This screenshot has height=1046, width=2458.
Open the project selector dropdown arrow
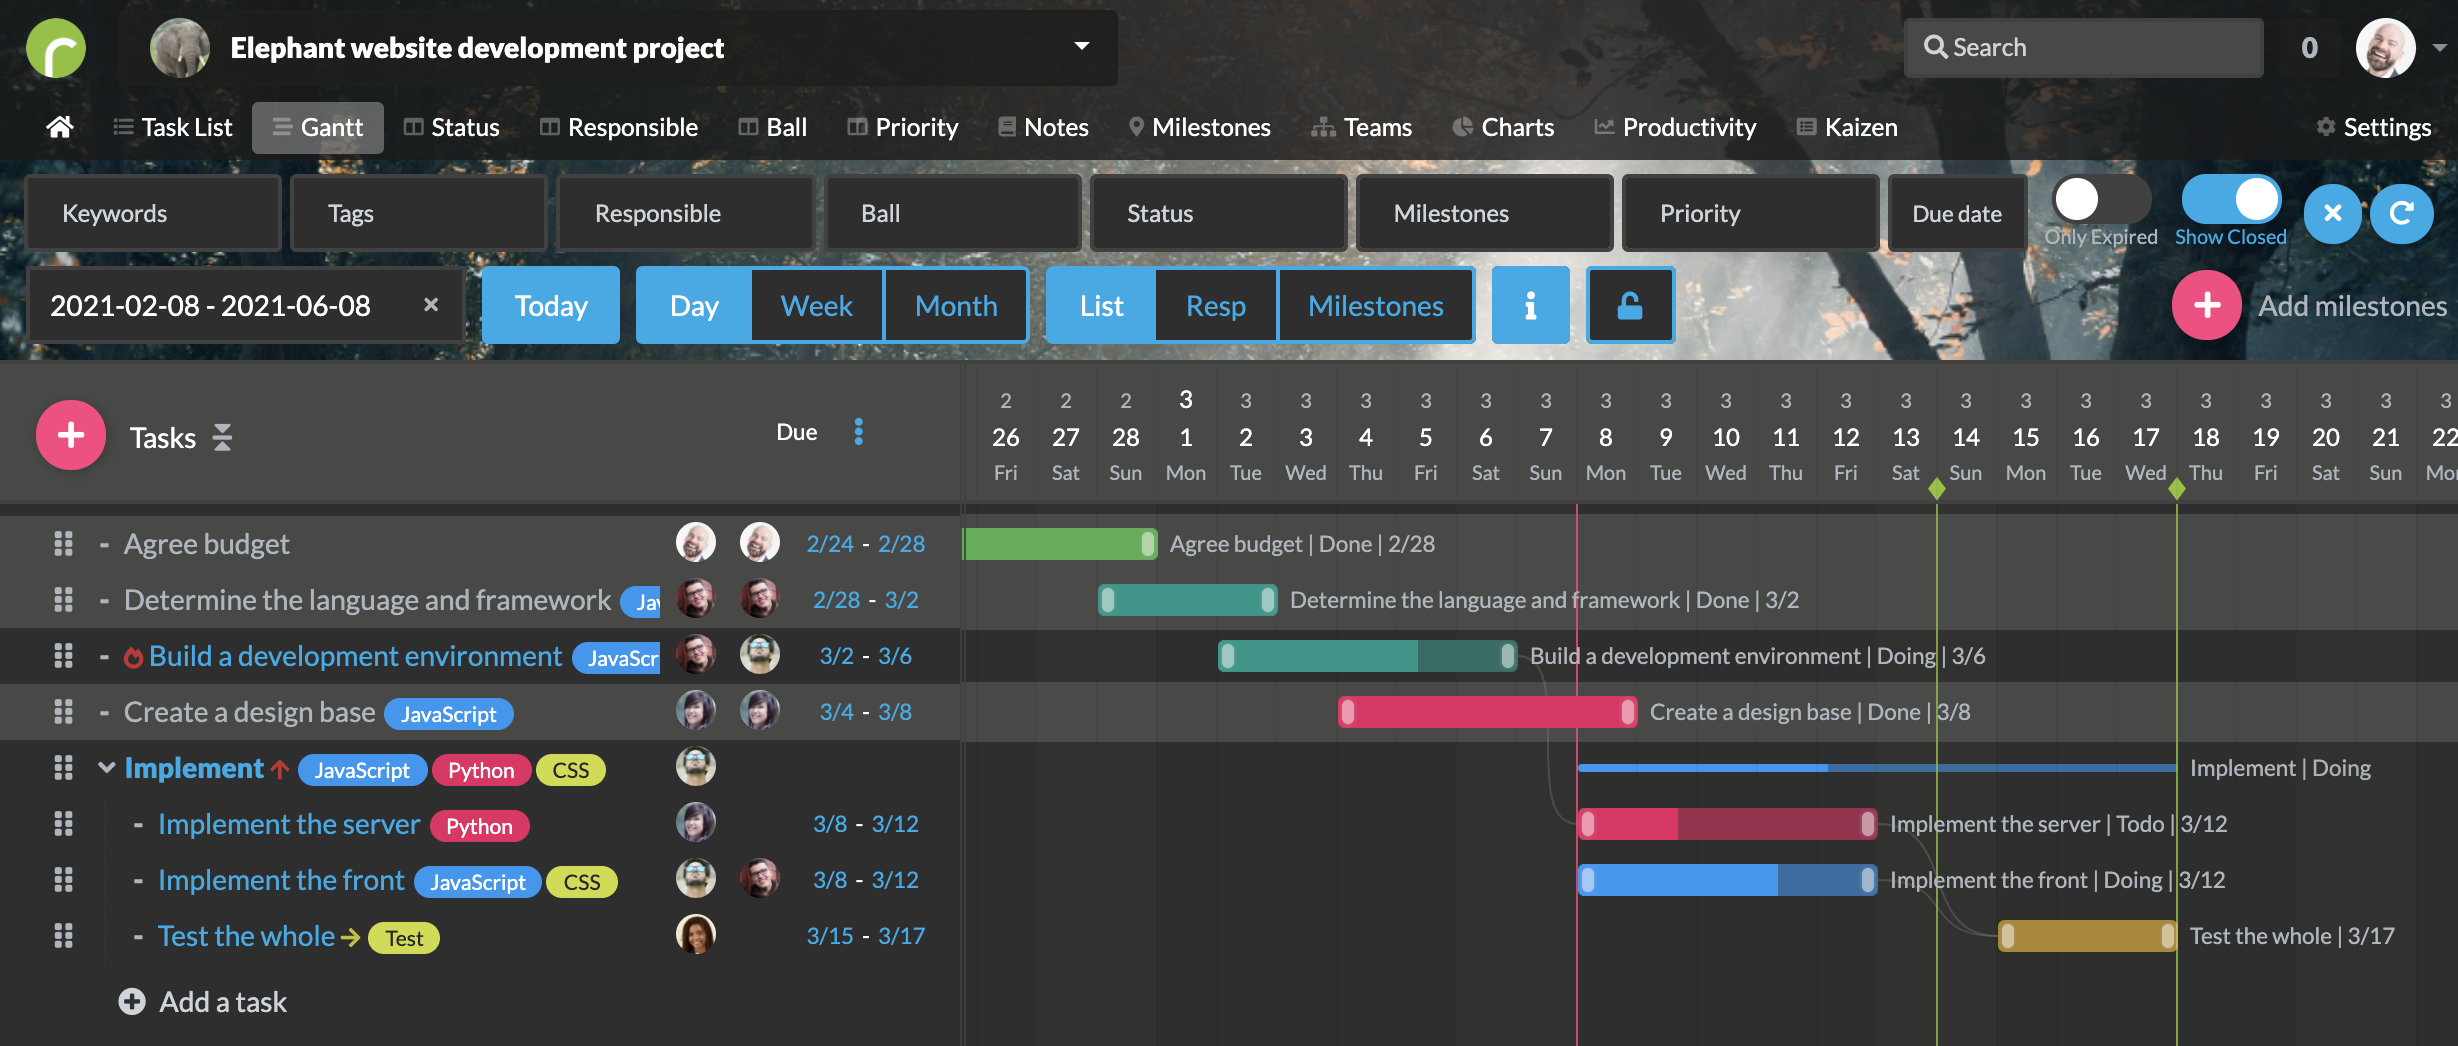[x=1082, y=46]
